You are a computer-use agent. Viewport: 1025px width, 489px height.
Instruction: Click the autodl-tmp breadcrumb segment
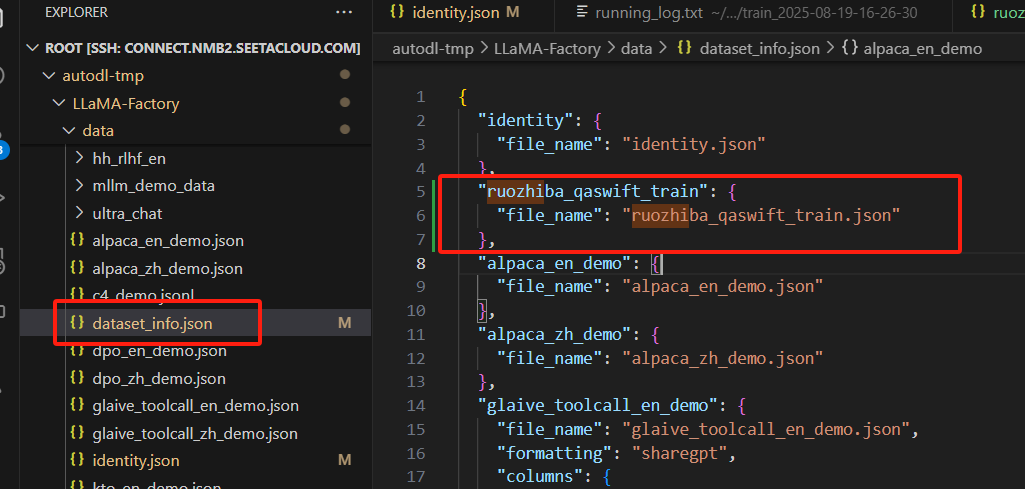433,49
